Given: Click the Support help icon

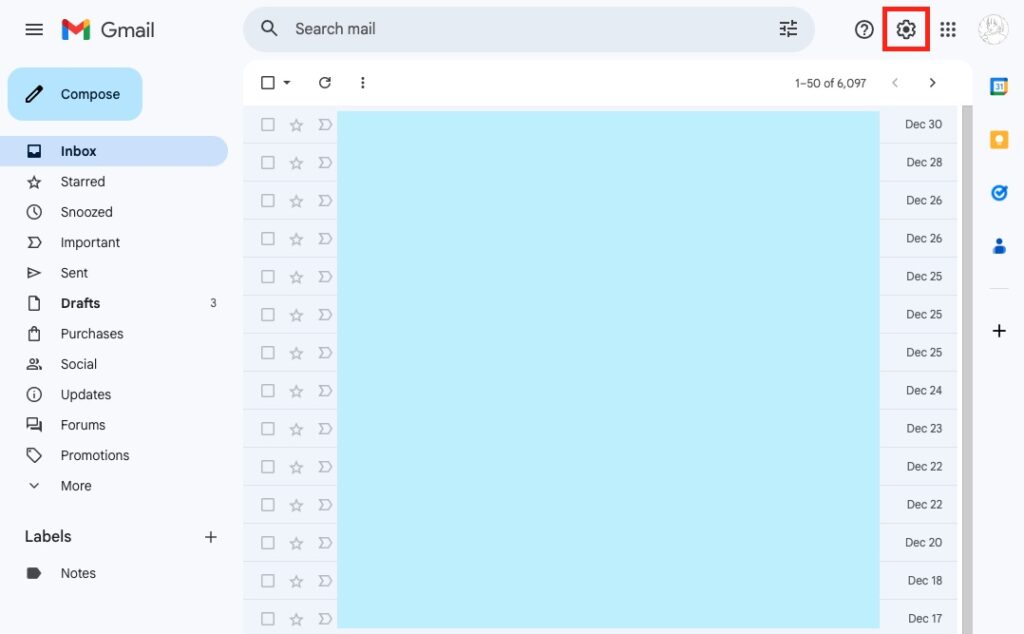Looking at the screenshot, I should point(864,30).
